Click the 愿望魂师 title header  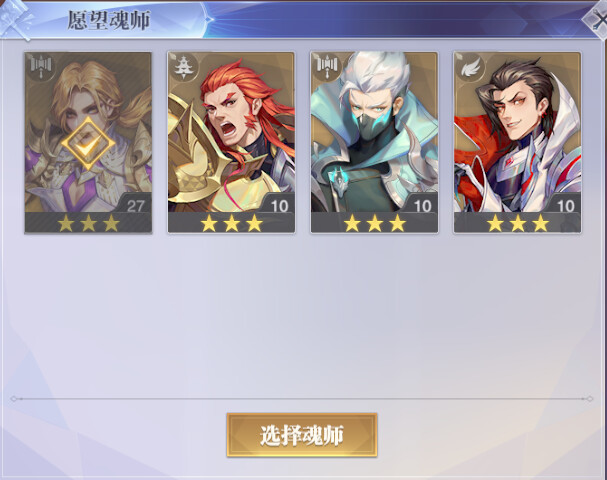[109, 20]
